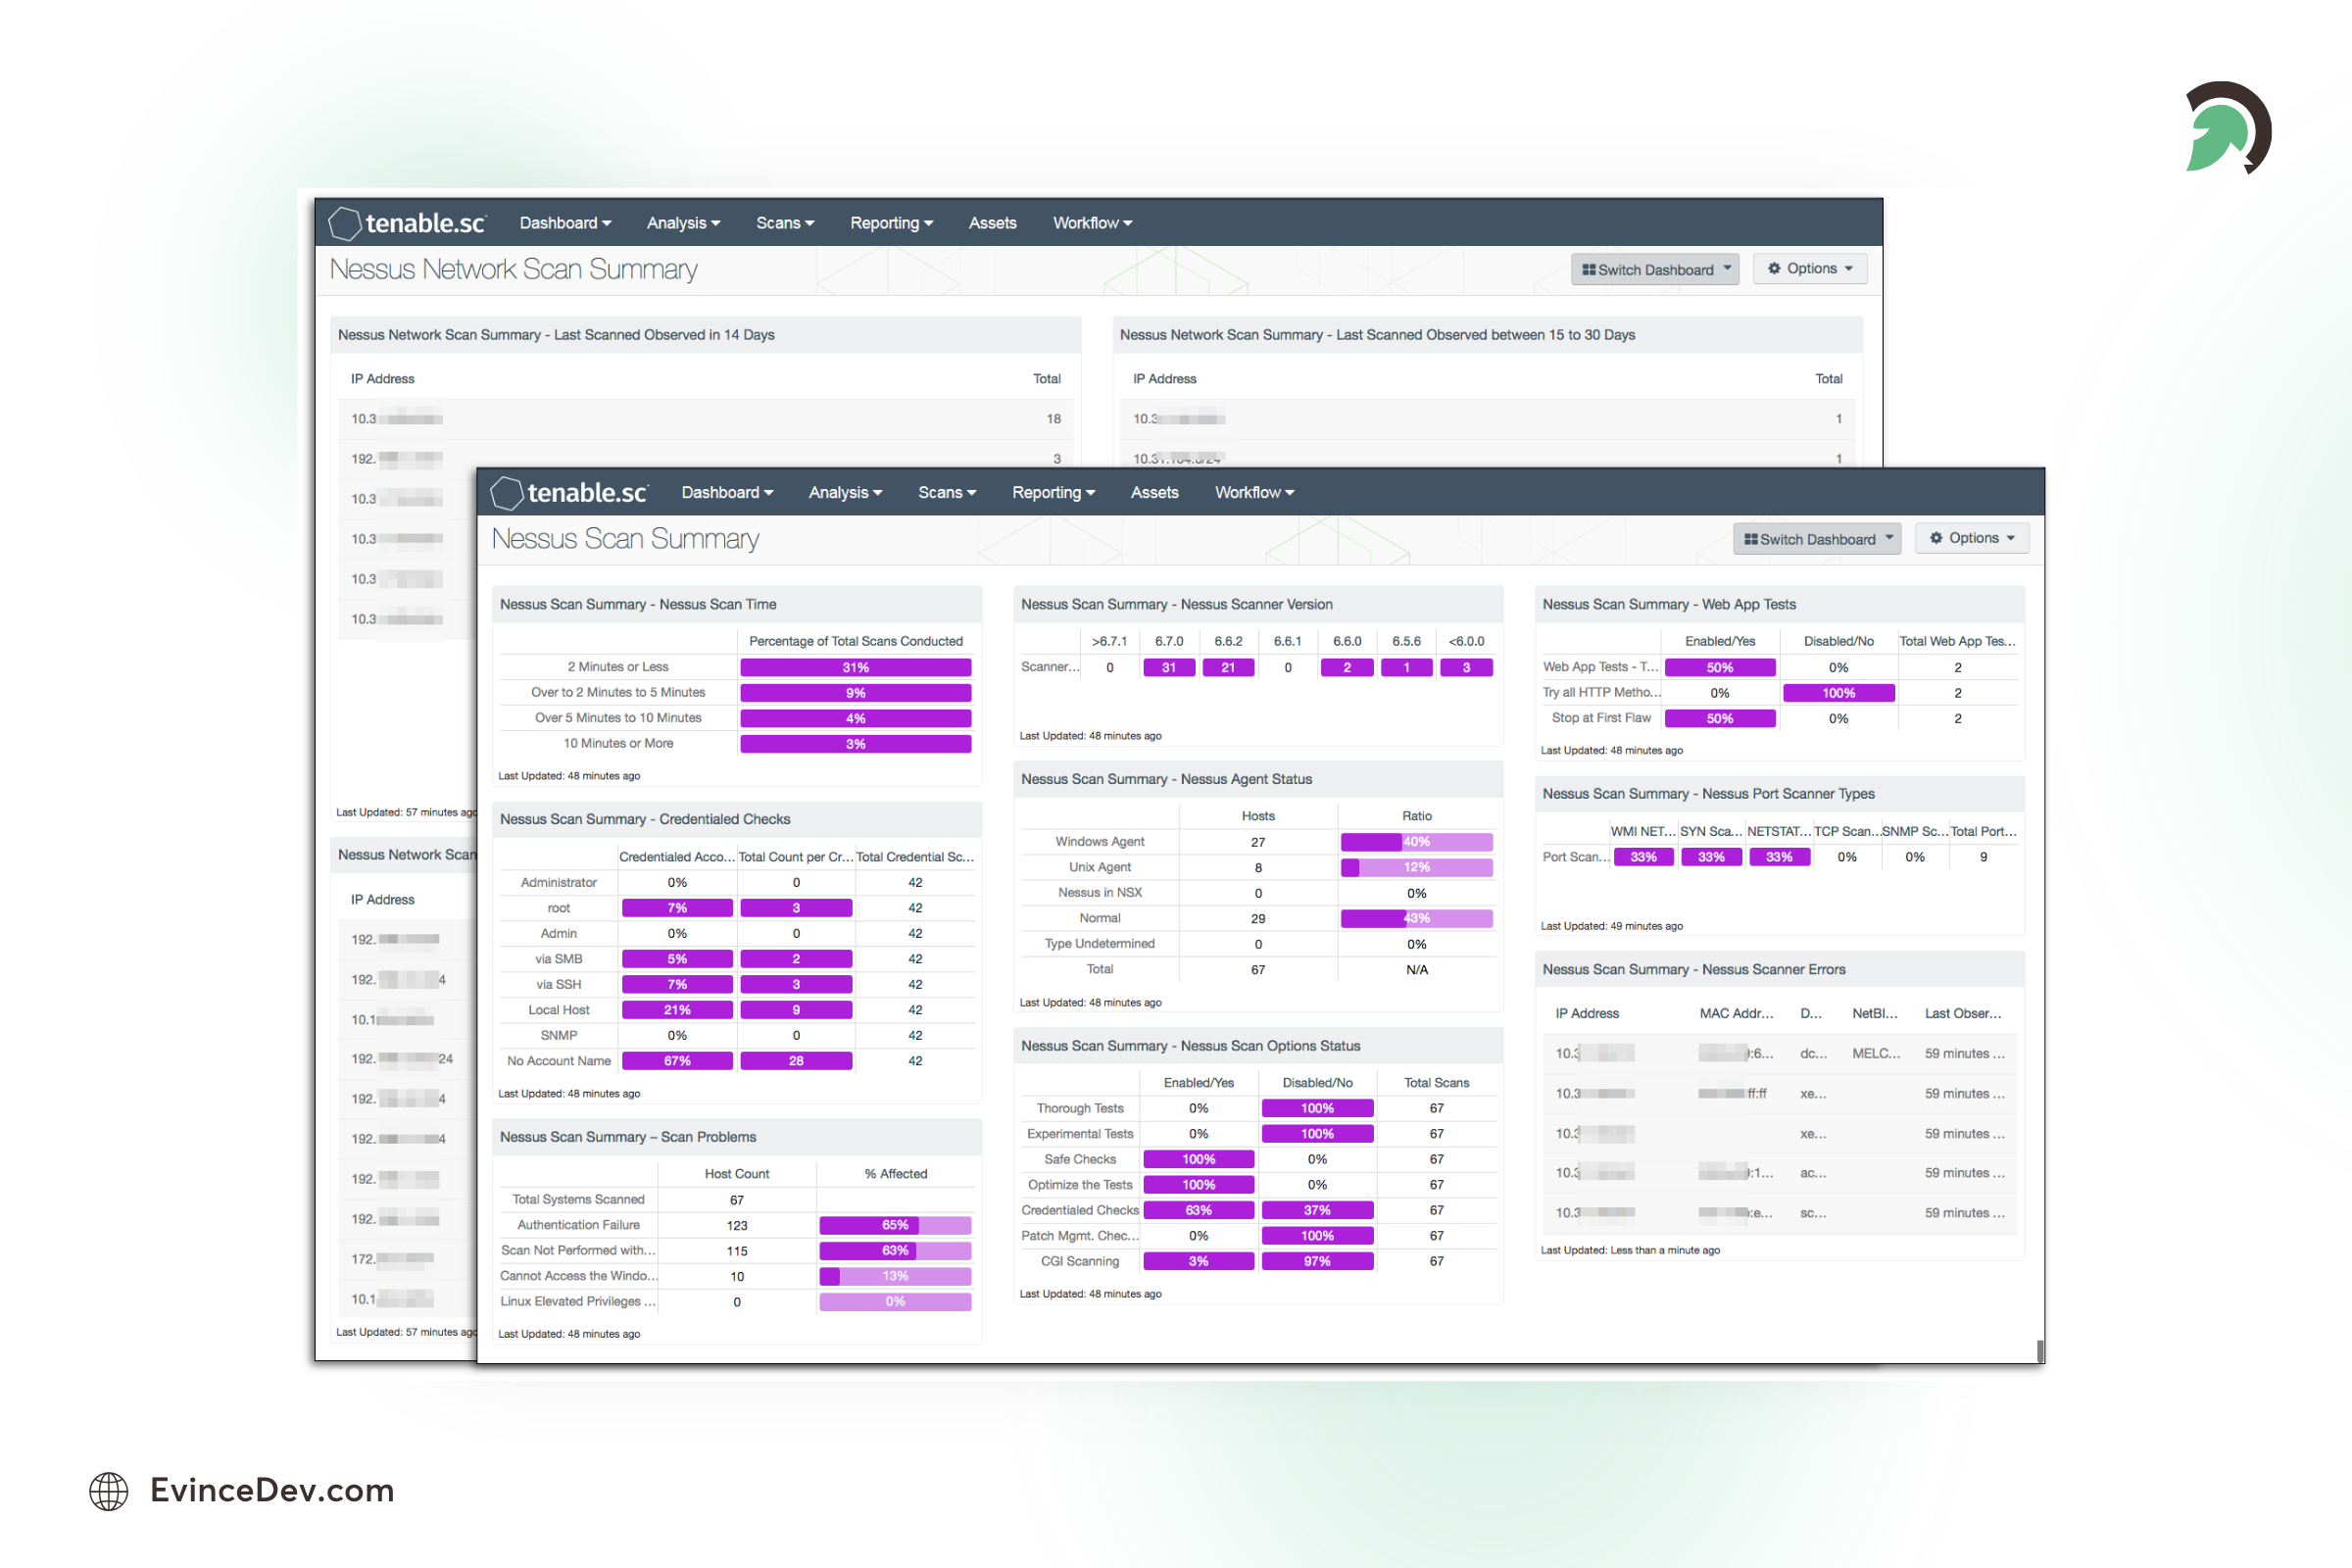2352x1568 pixels.
Task: Click the Web App Tests panel header
Action: pos(1780,604)
